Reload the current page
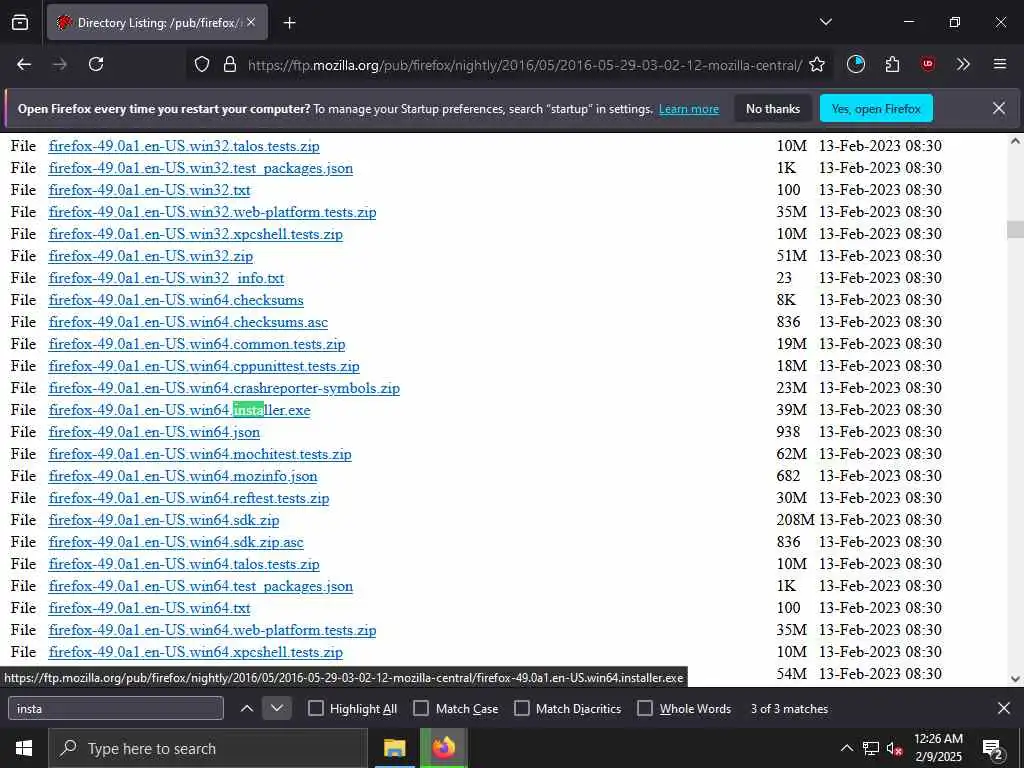1024x768 pixels. (x=96, y=64)
